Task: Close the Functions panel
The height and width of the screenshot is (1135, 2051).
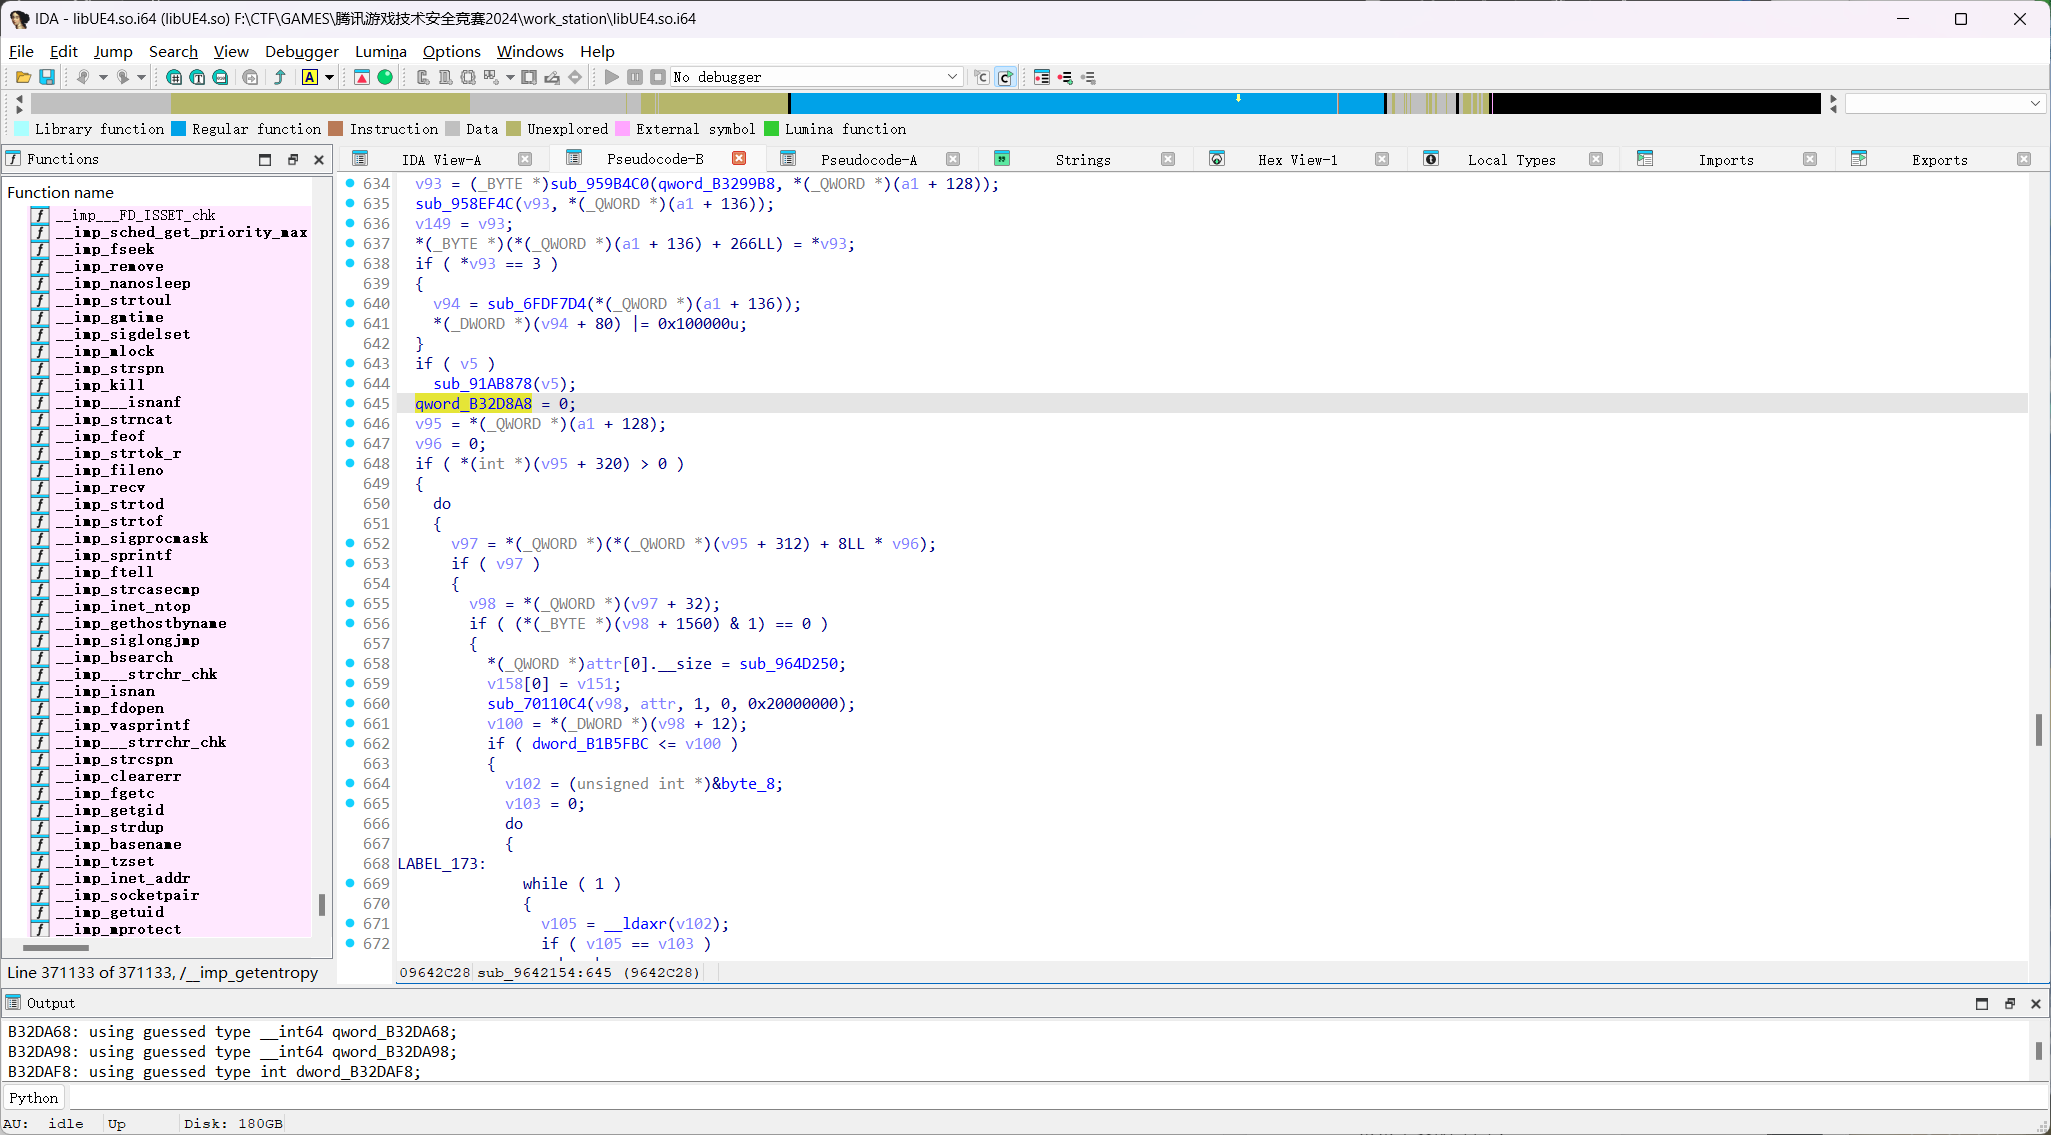Action: tap(319, 159)
